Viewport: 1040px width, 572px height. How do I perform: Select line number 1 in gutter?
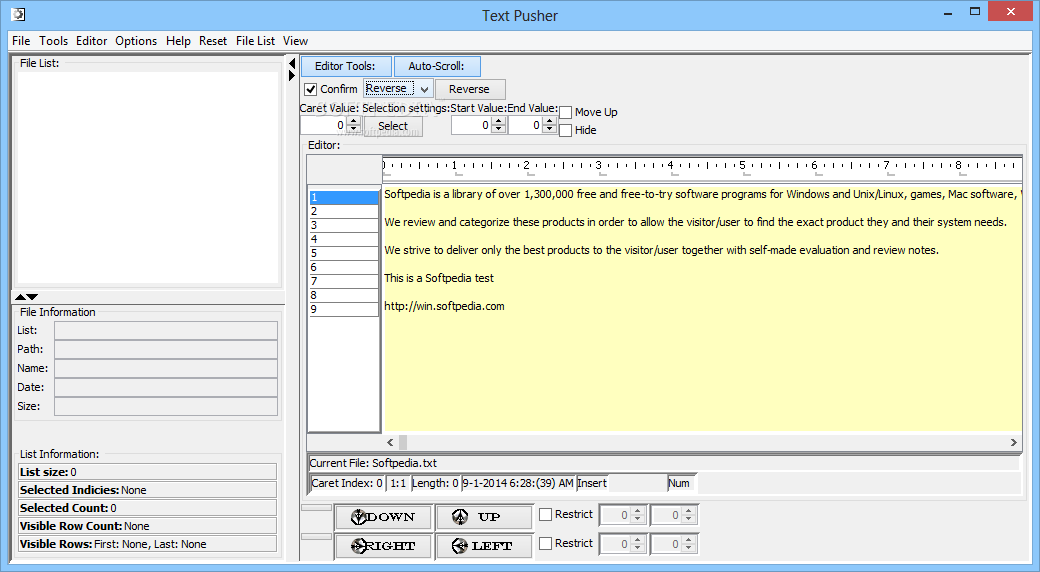pos(344,197)
